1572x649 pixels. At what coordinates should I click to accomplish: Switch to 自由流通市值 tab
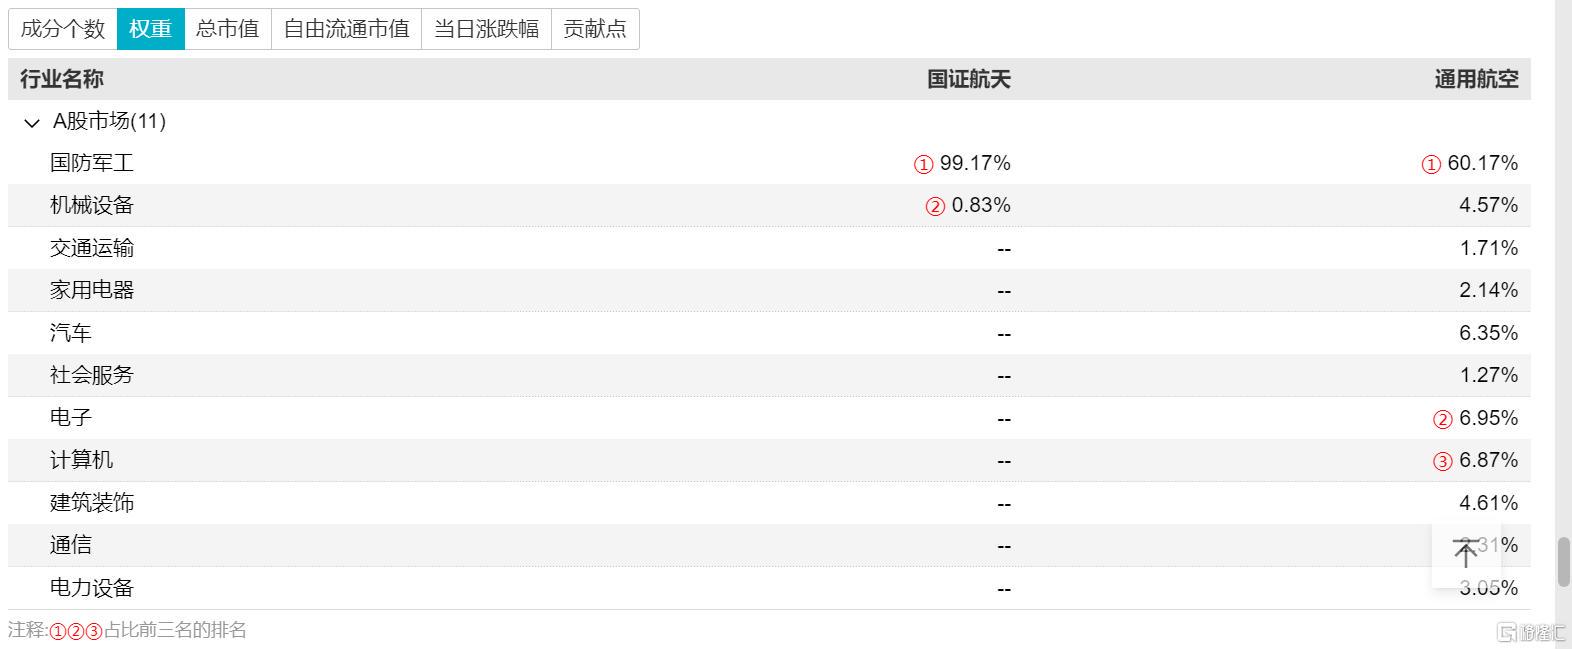point(347,29)
